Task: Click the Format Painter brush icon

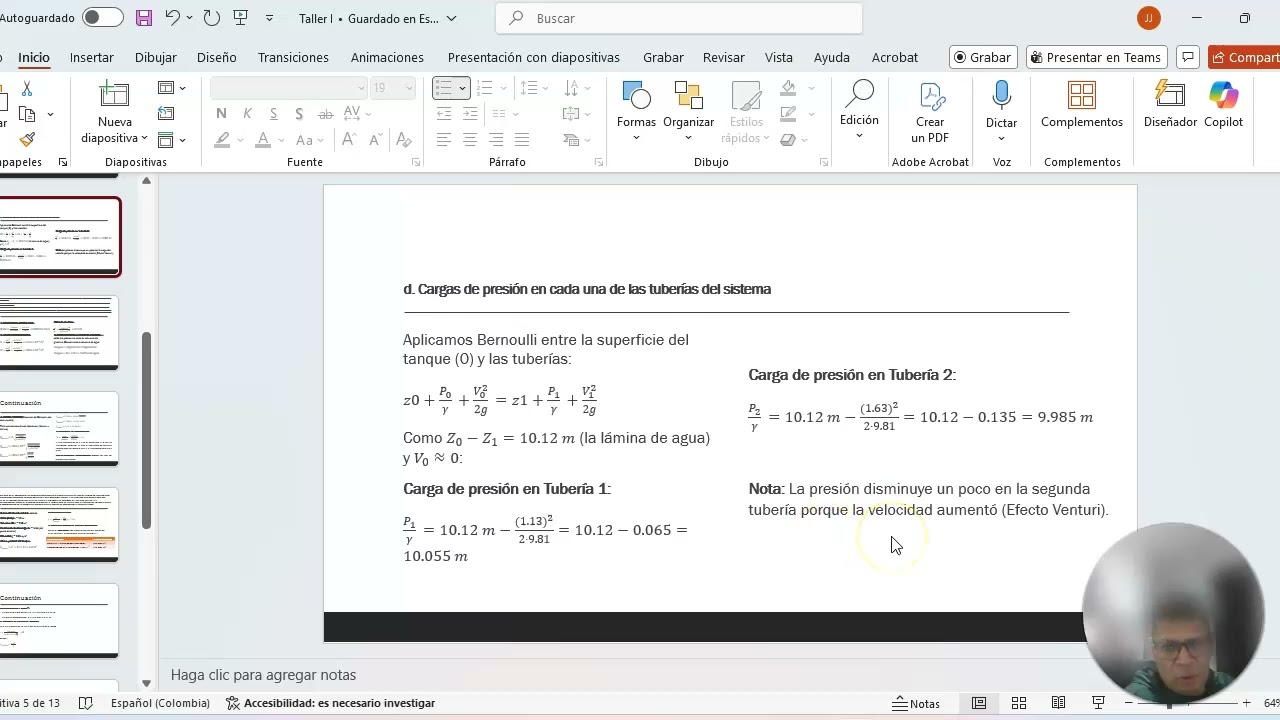Action: pyautogui.click(x=27, y=139)
